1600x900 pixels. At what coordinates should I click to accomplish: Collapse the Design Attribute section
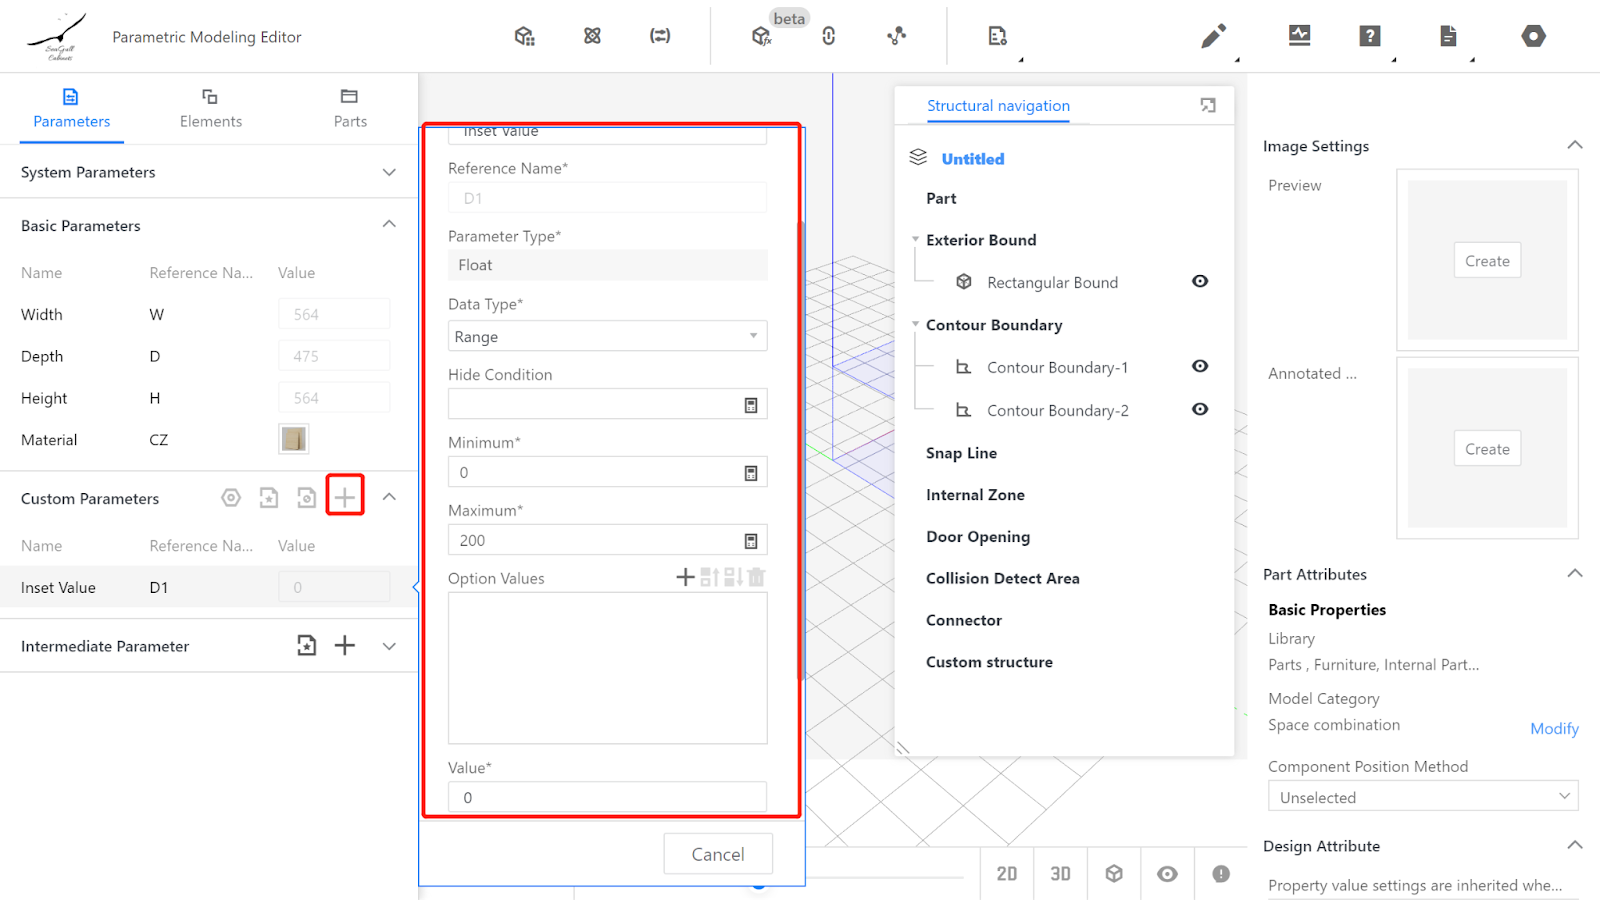tap(1575, 846)
